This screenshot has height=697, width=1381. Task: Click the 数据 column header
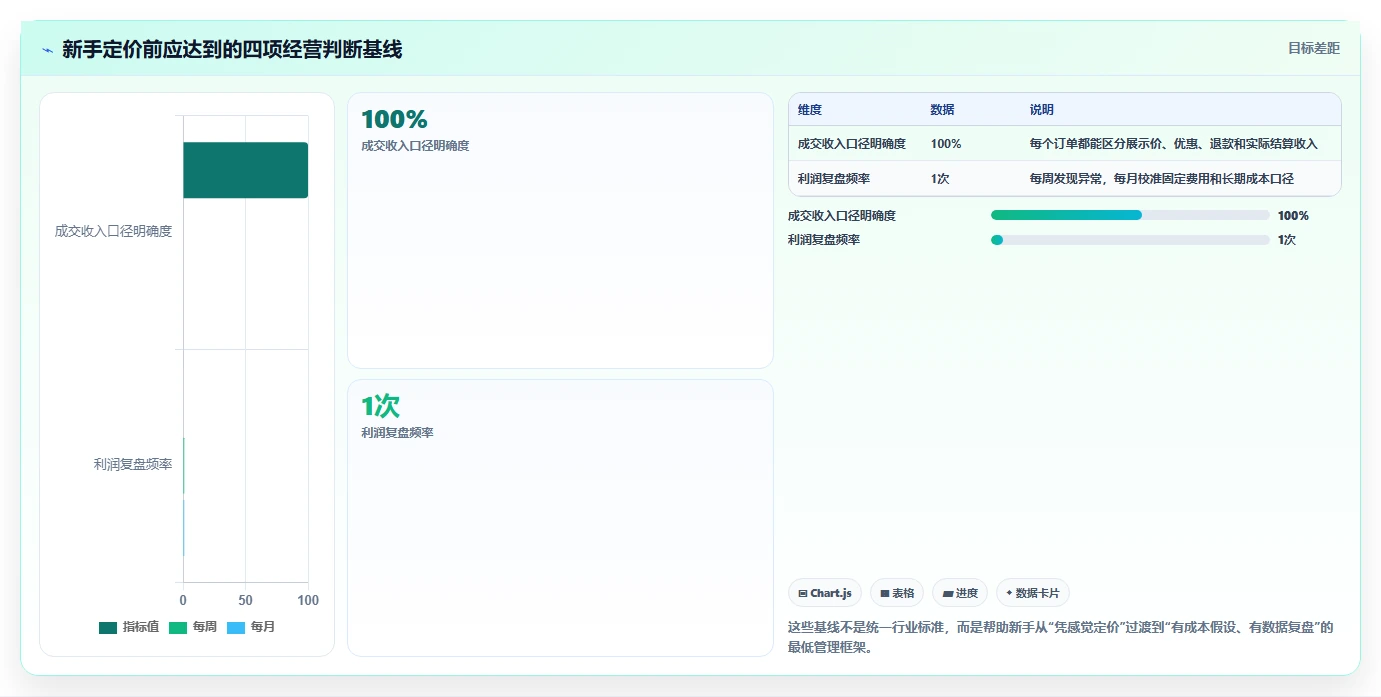pos(942,110)
